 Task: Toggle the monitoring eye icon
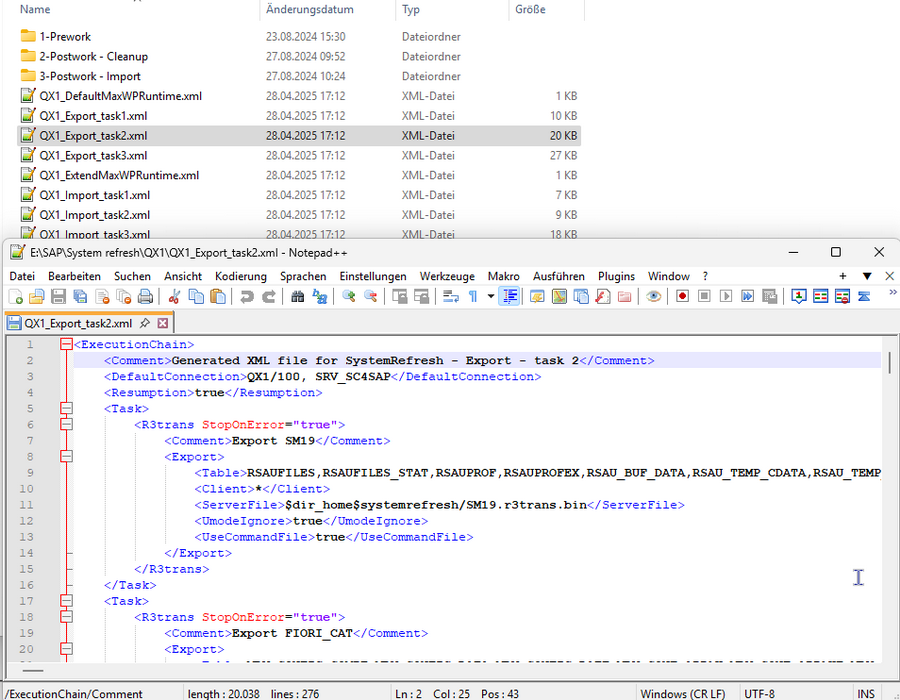pos(653,297)
